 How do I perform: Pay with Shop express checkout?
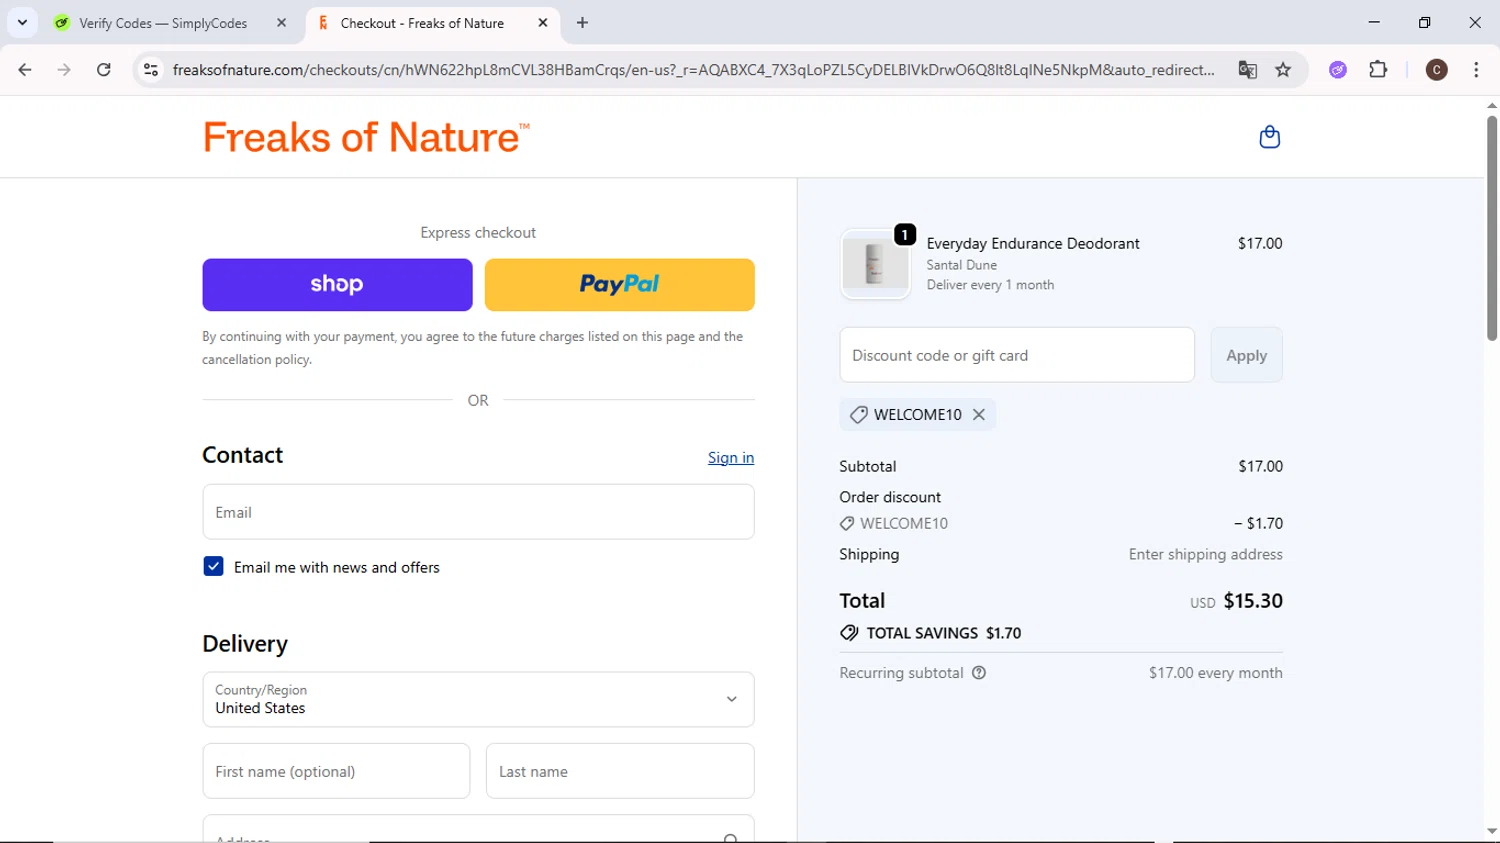click(337, 285)
